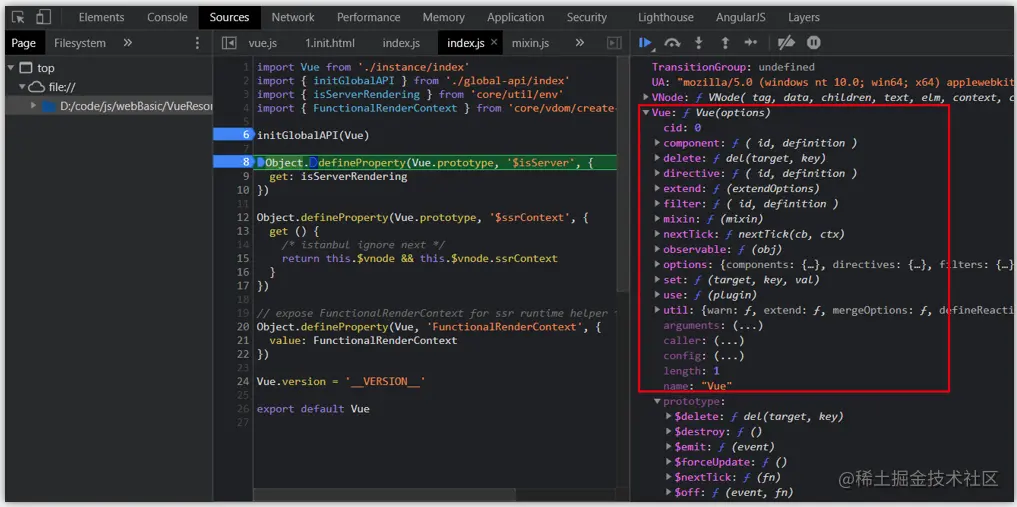Expand the set property
Viewport: 1017px width, 507px height.
click(x=658, y=279)
